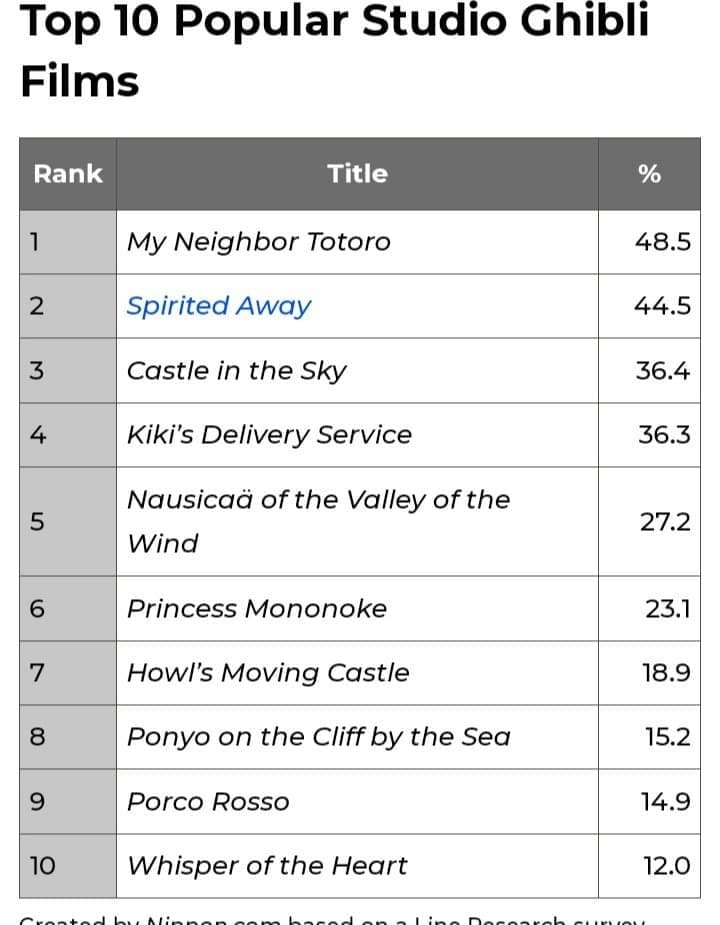720x925 pixels.
Task: Click Kiki's Delivery Service title
Action: point(269,435)
